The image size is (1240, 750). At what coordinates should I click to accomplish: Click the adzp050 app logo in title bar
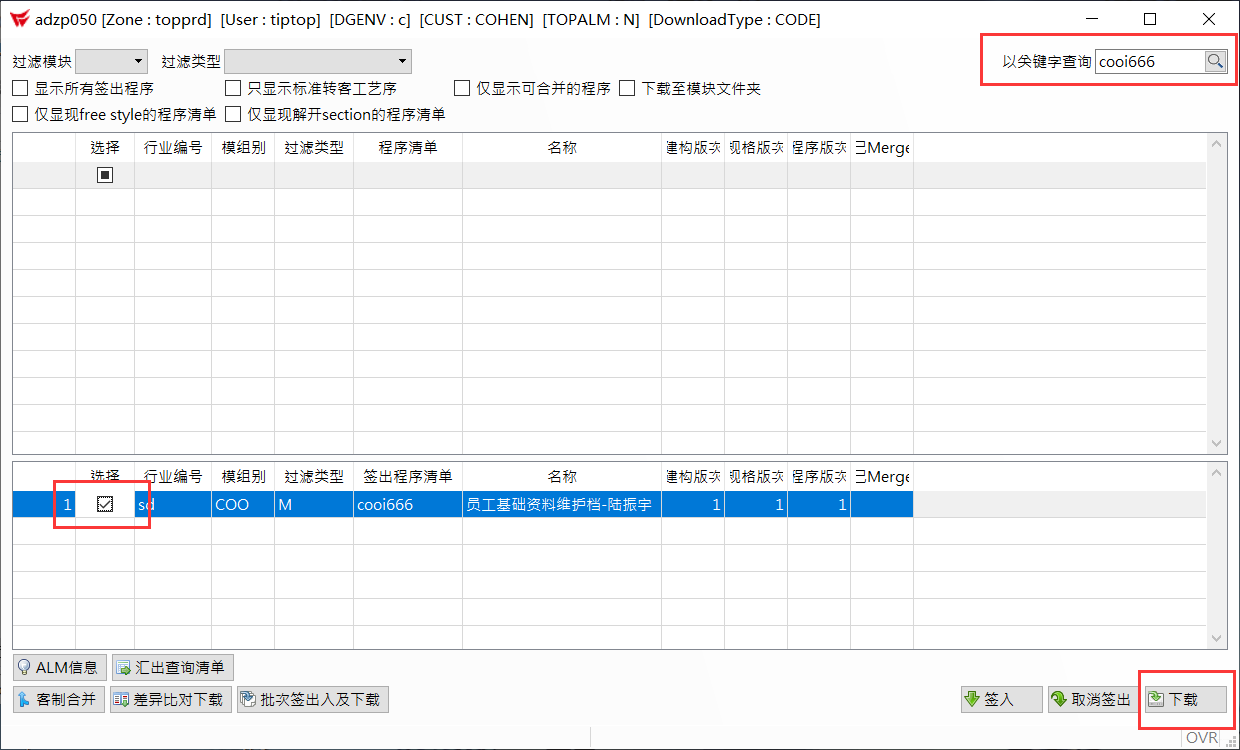point(19,19)
